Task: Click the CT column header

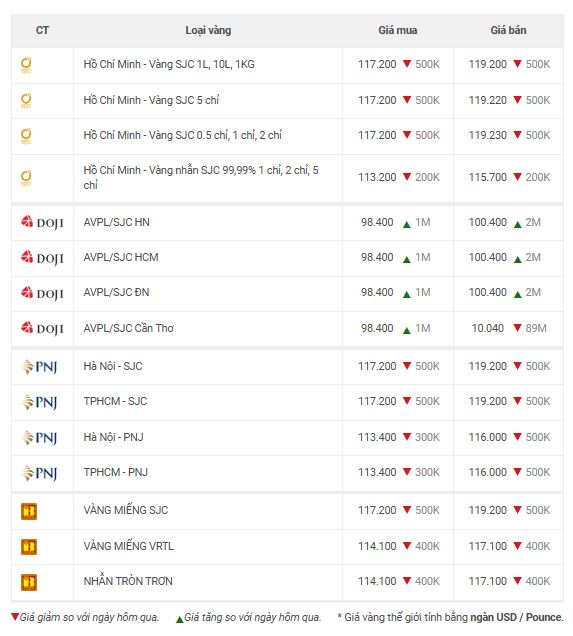Action: [42, 30]
